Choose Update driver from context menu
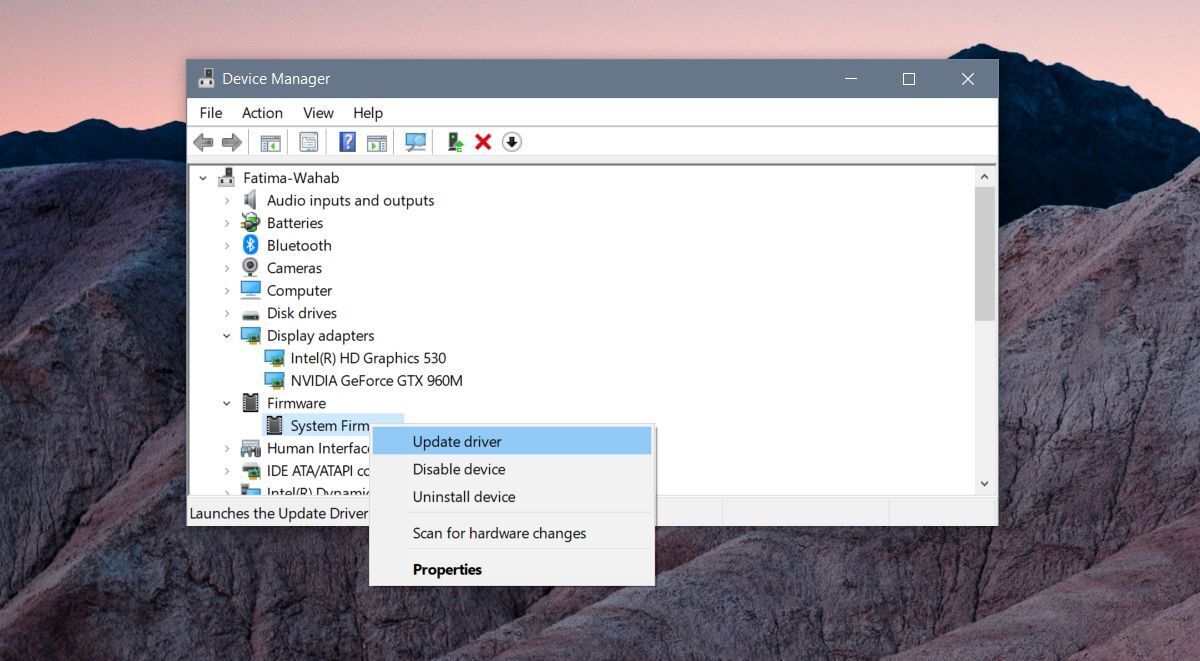The height and width of the screenshot is (661, 1200). pos(457,441)
